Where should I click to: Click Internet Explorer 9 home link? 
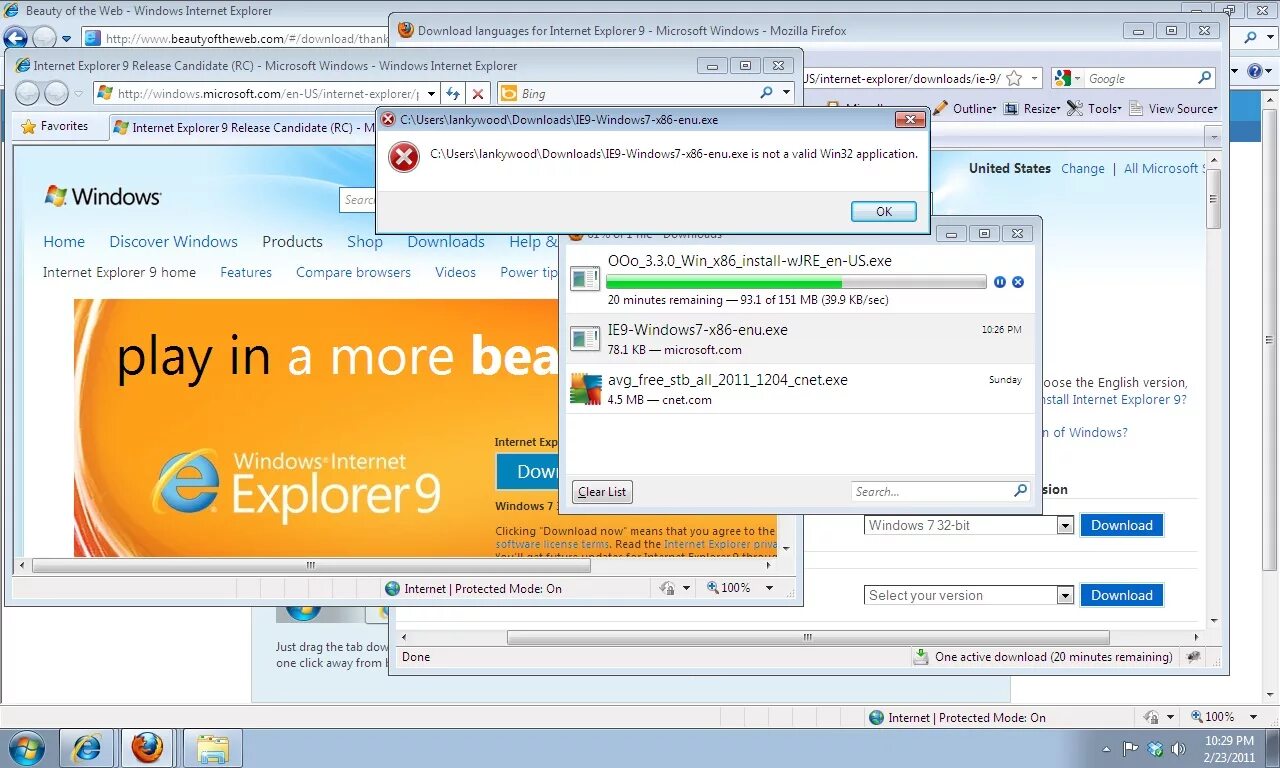pos(119,272)
